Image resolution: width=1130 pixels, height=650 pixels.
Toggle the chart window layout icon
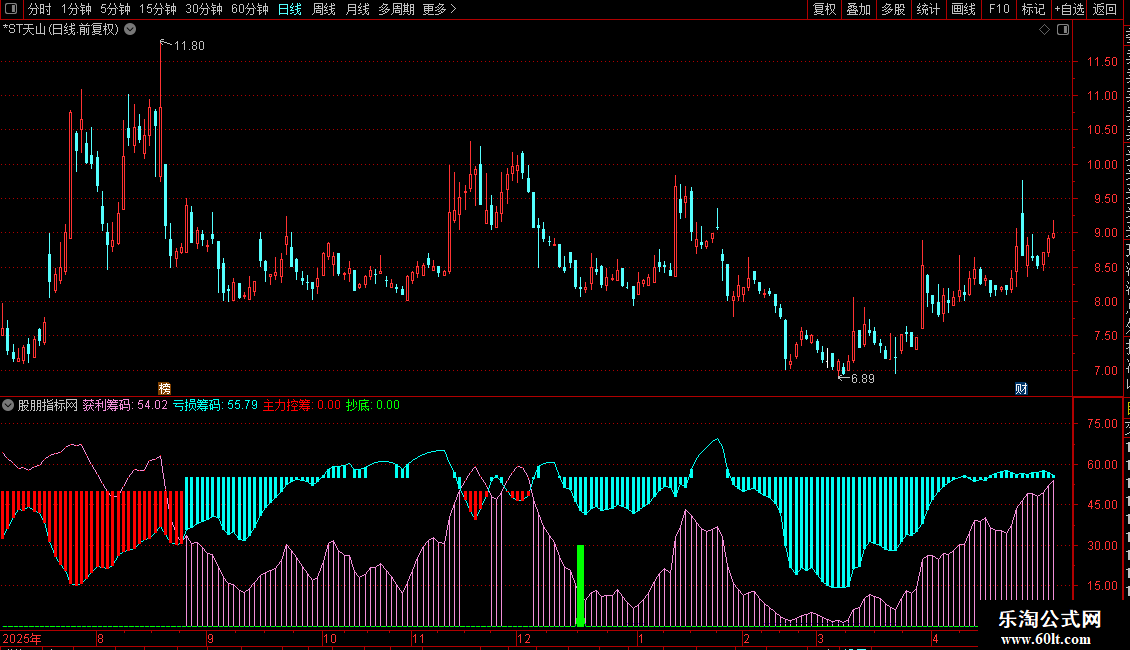tap(1063, 30)
